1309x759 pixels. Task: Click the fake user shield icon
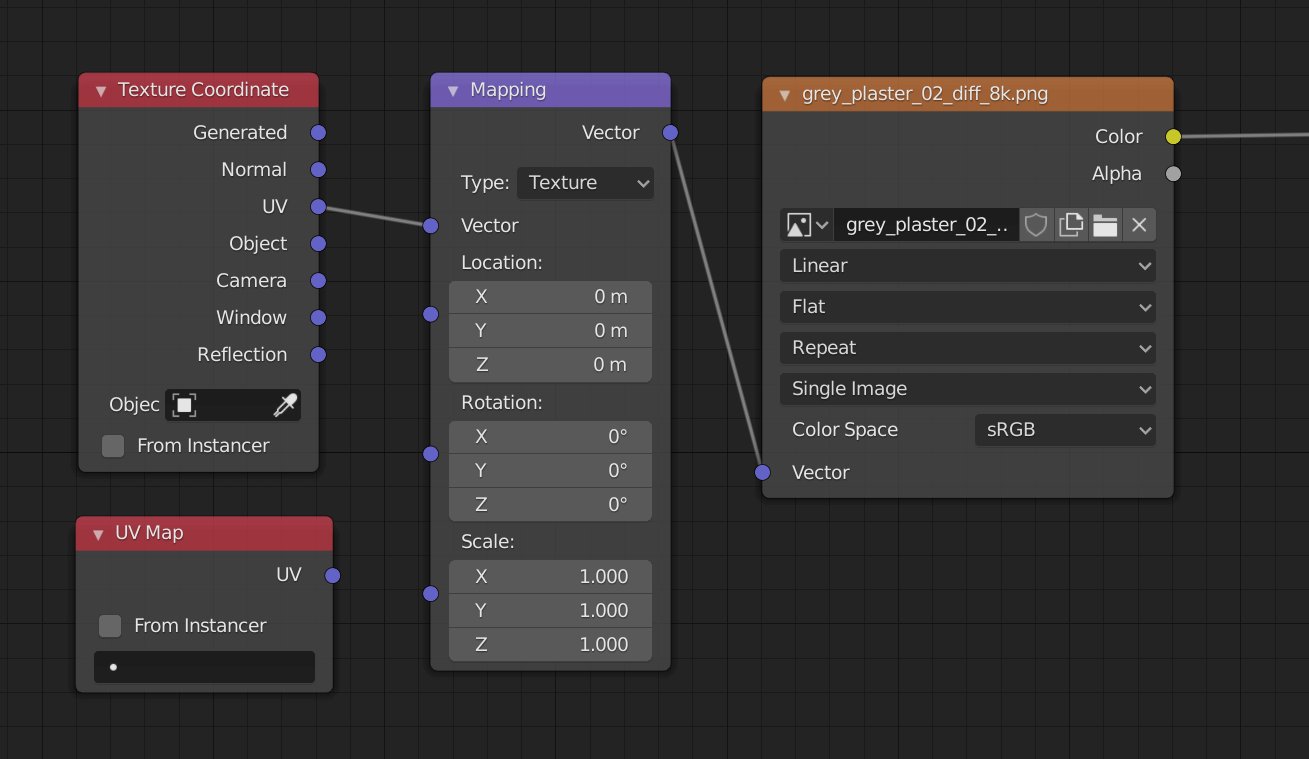point(1036,225)
